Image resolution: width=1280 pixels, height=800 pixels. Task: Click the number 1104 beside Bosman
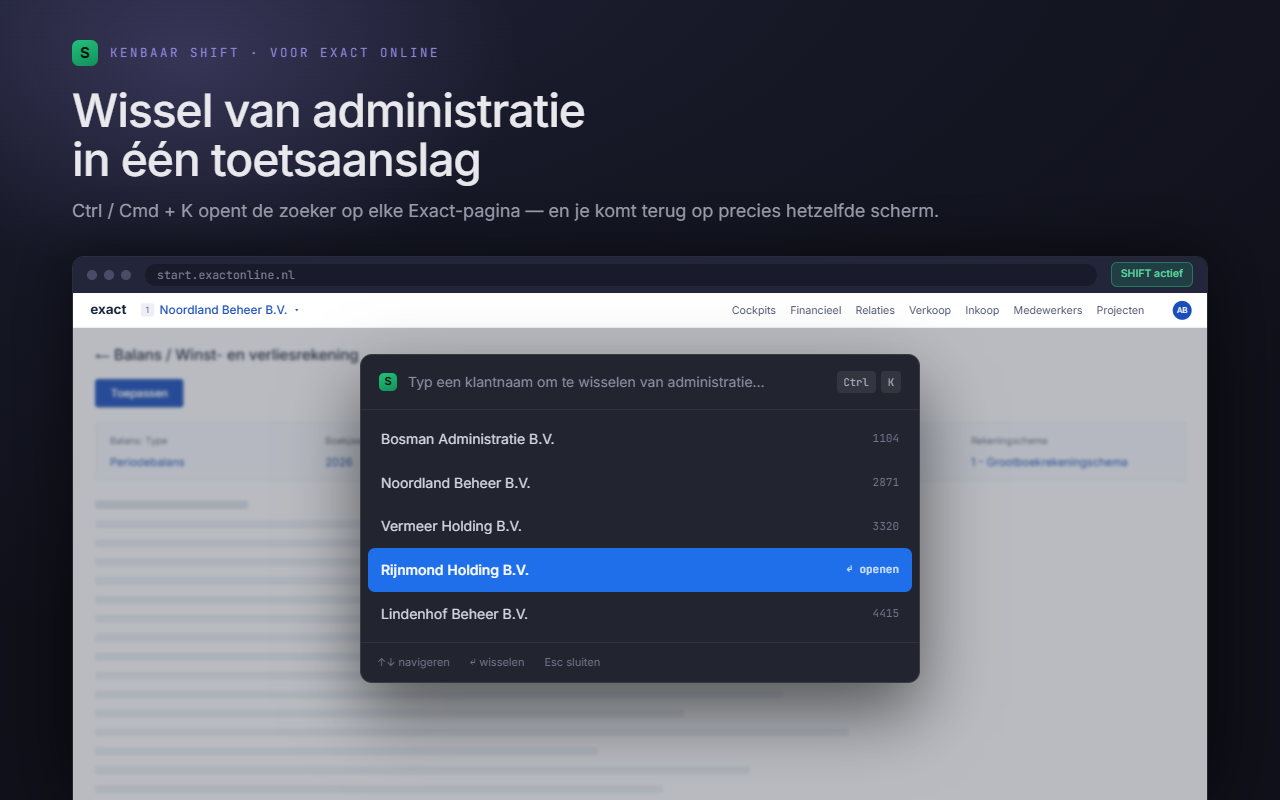(886, 439)
